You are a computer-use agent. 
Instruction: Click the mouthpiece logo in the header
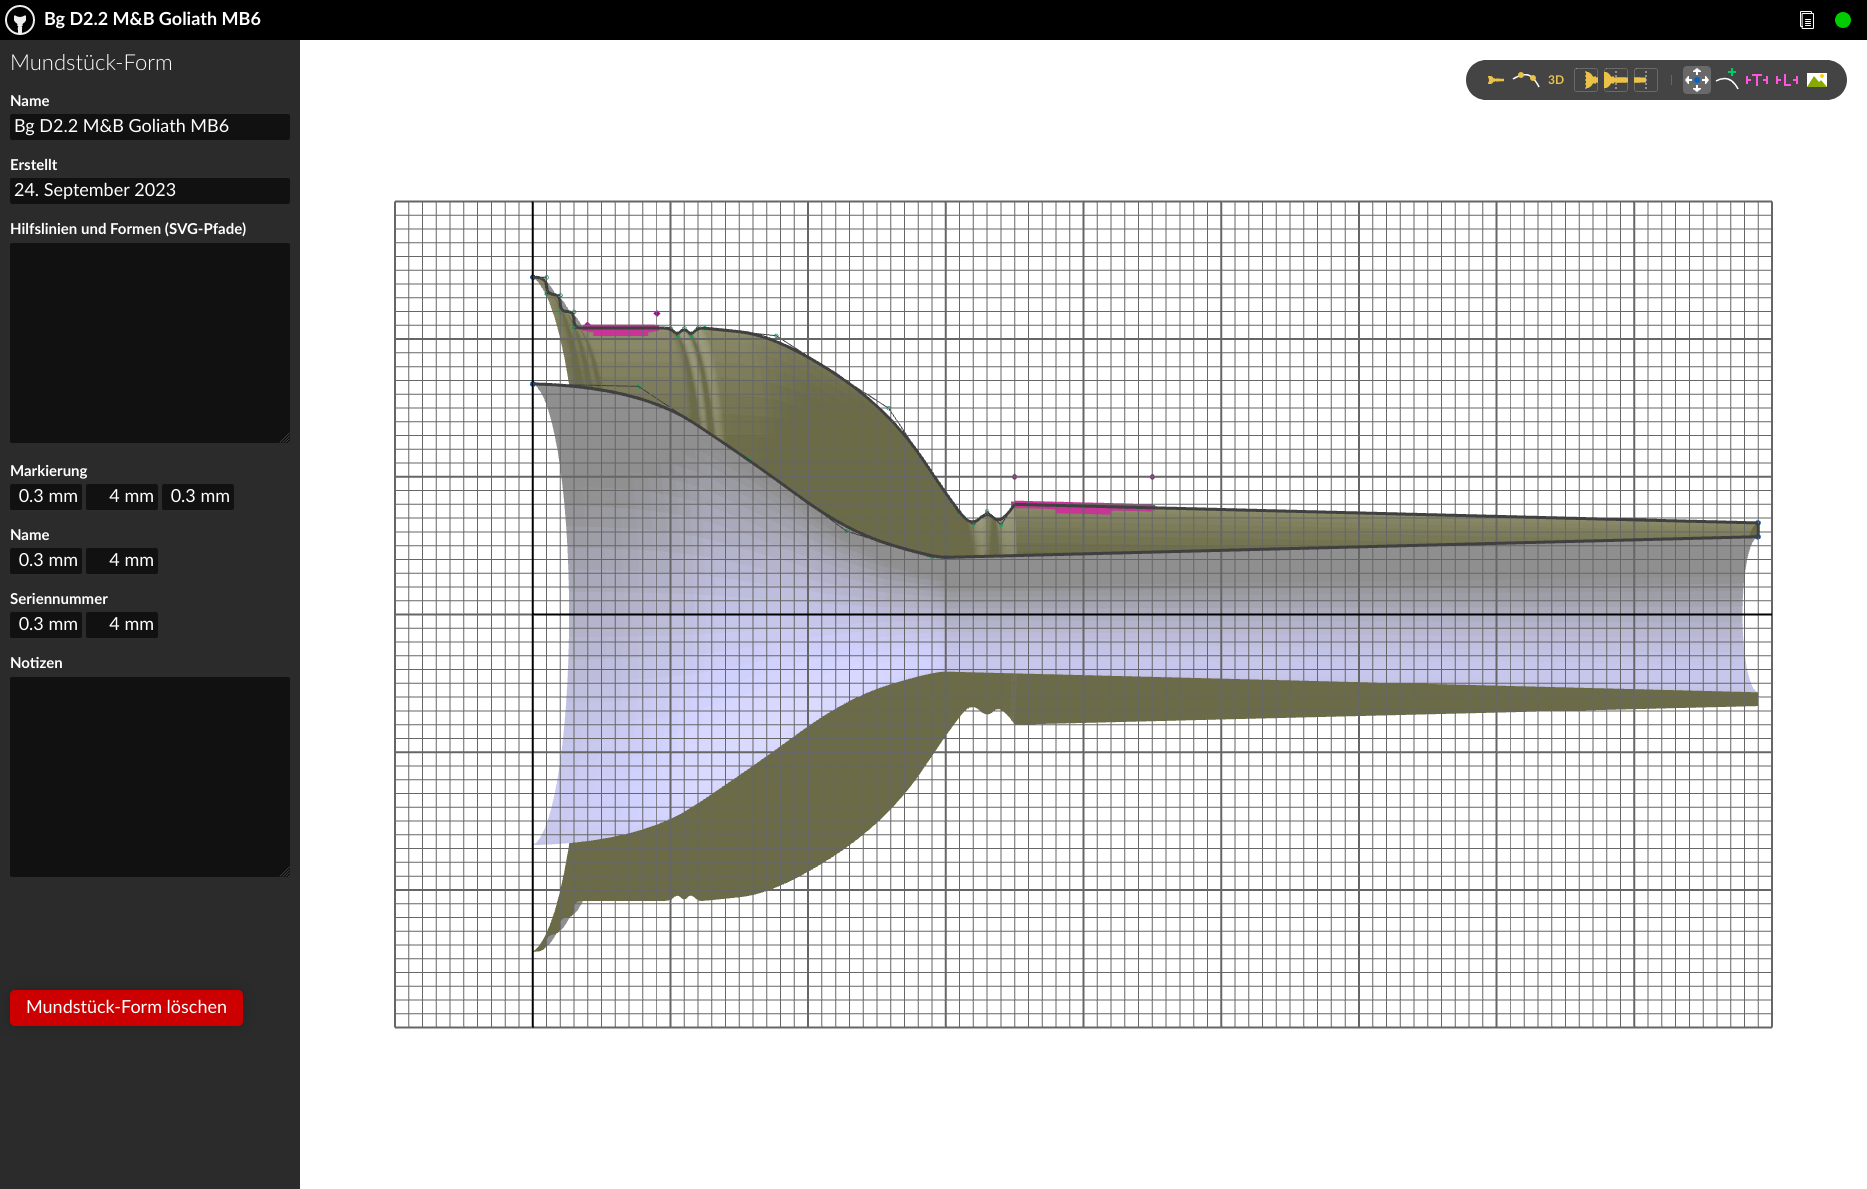click(20, 20)
